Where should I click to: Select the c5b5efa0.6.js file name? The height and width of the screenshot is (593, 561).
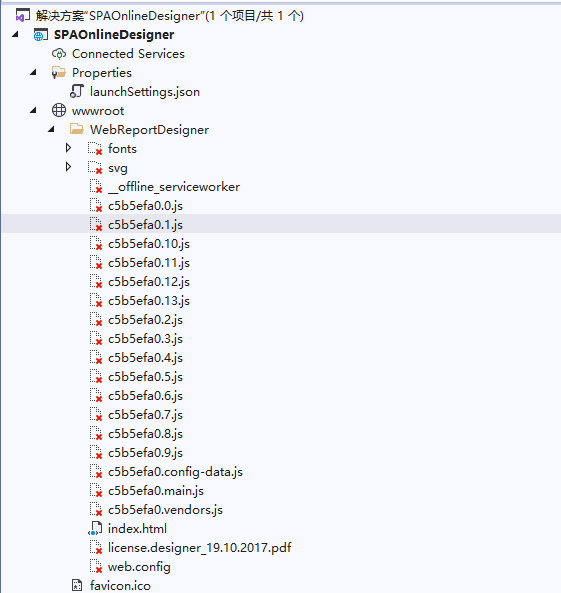click(145, 396)
